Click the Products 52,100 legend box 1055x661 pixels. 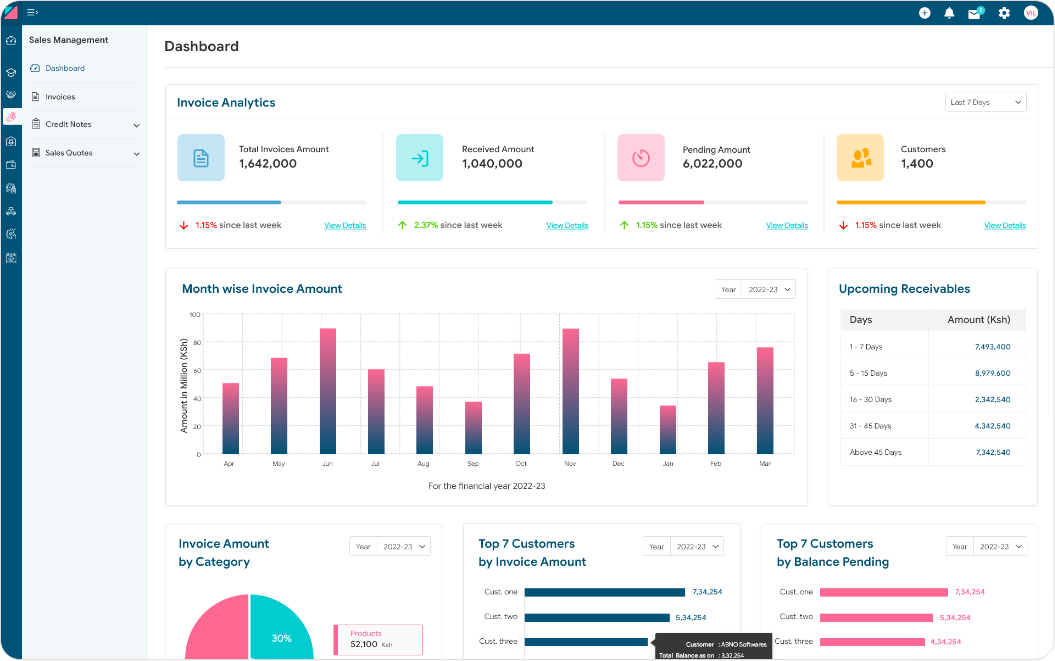[378, 639]
